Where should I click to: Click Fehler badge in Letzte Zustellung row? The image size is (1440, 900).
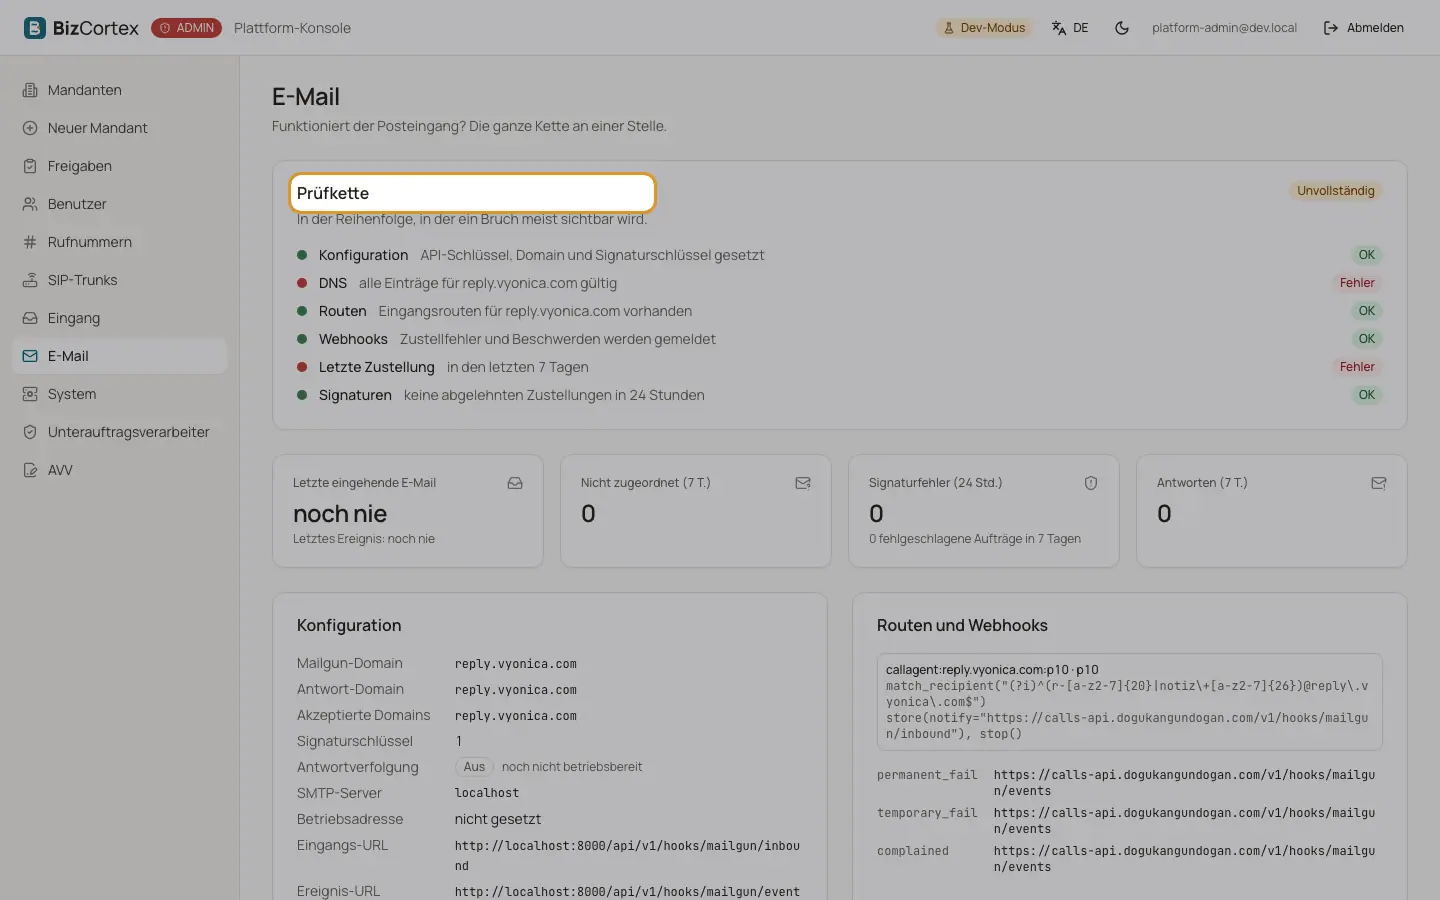(x=1357, y=367)
